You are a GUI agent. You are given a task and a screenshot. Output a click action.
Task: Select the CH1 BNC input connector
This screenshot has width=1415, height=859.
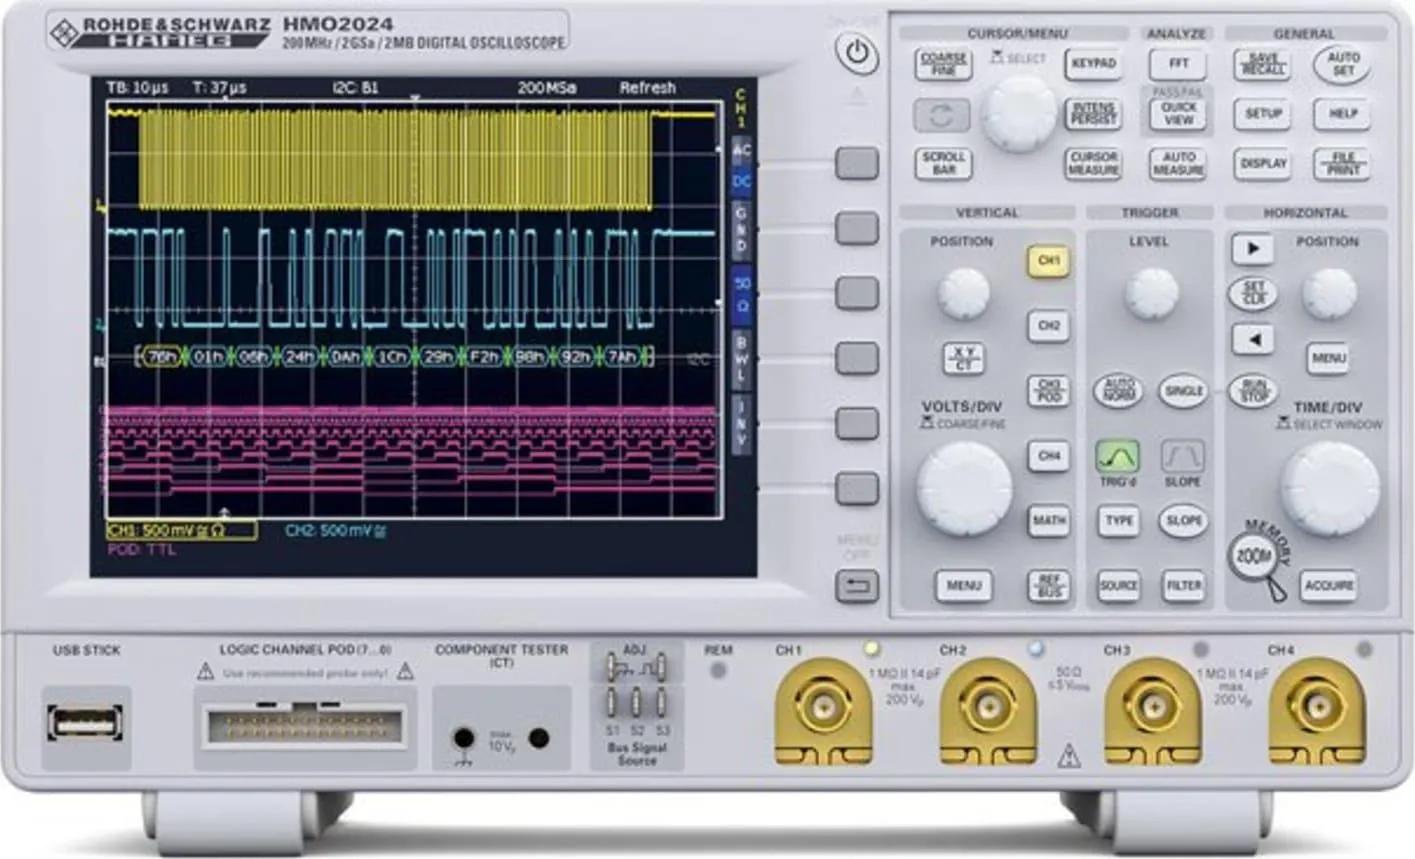click(x=824, y=710)
